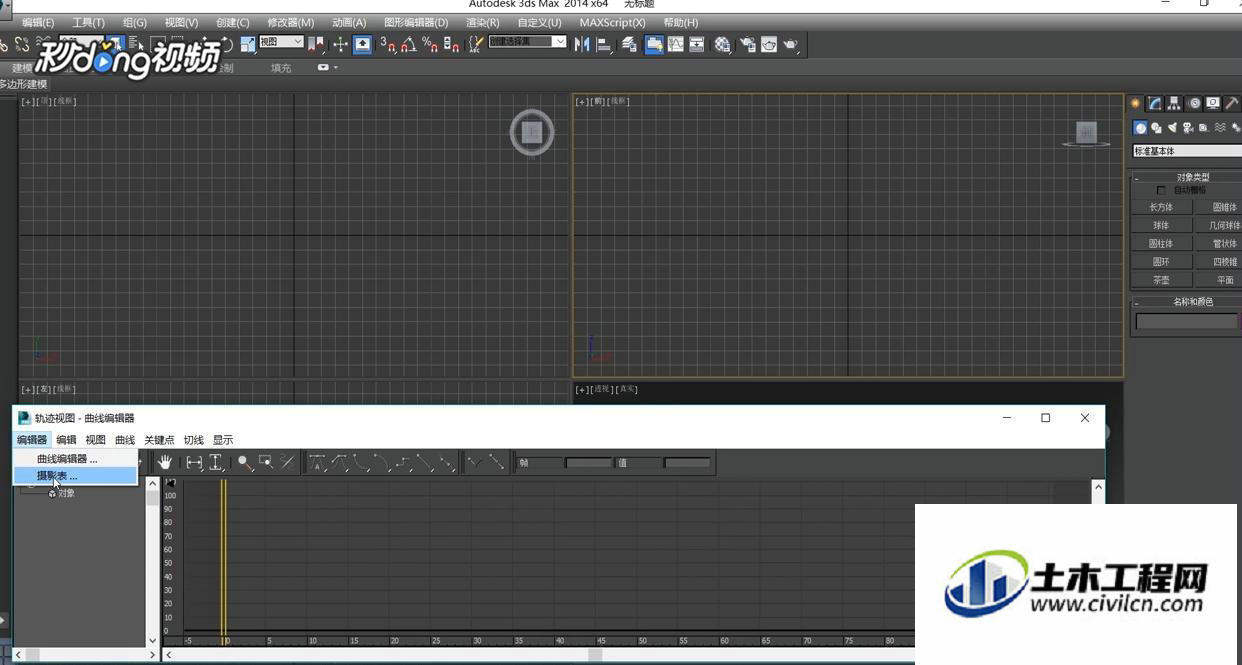Toggle the Spinner Snap icon

coord(451,44)
